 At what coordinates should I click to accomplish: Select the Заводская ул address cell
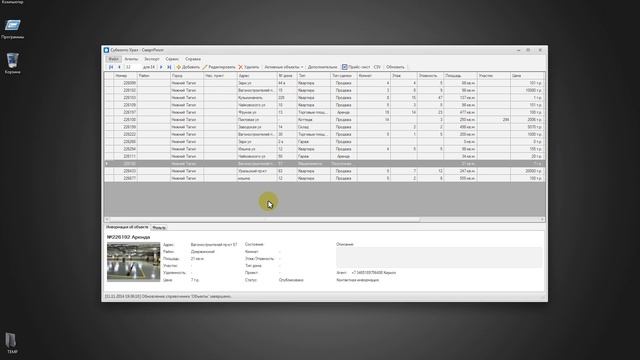pyautogui.click(x=257, y=127)
